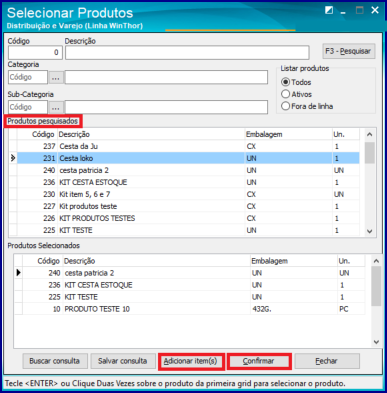The image size is (387, 393).
Task: Select searched row KIT CESTA ESTOQUE
Action: point(188,182)
